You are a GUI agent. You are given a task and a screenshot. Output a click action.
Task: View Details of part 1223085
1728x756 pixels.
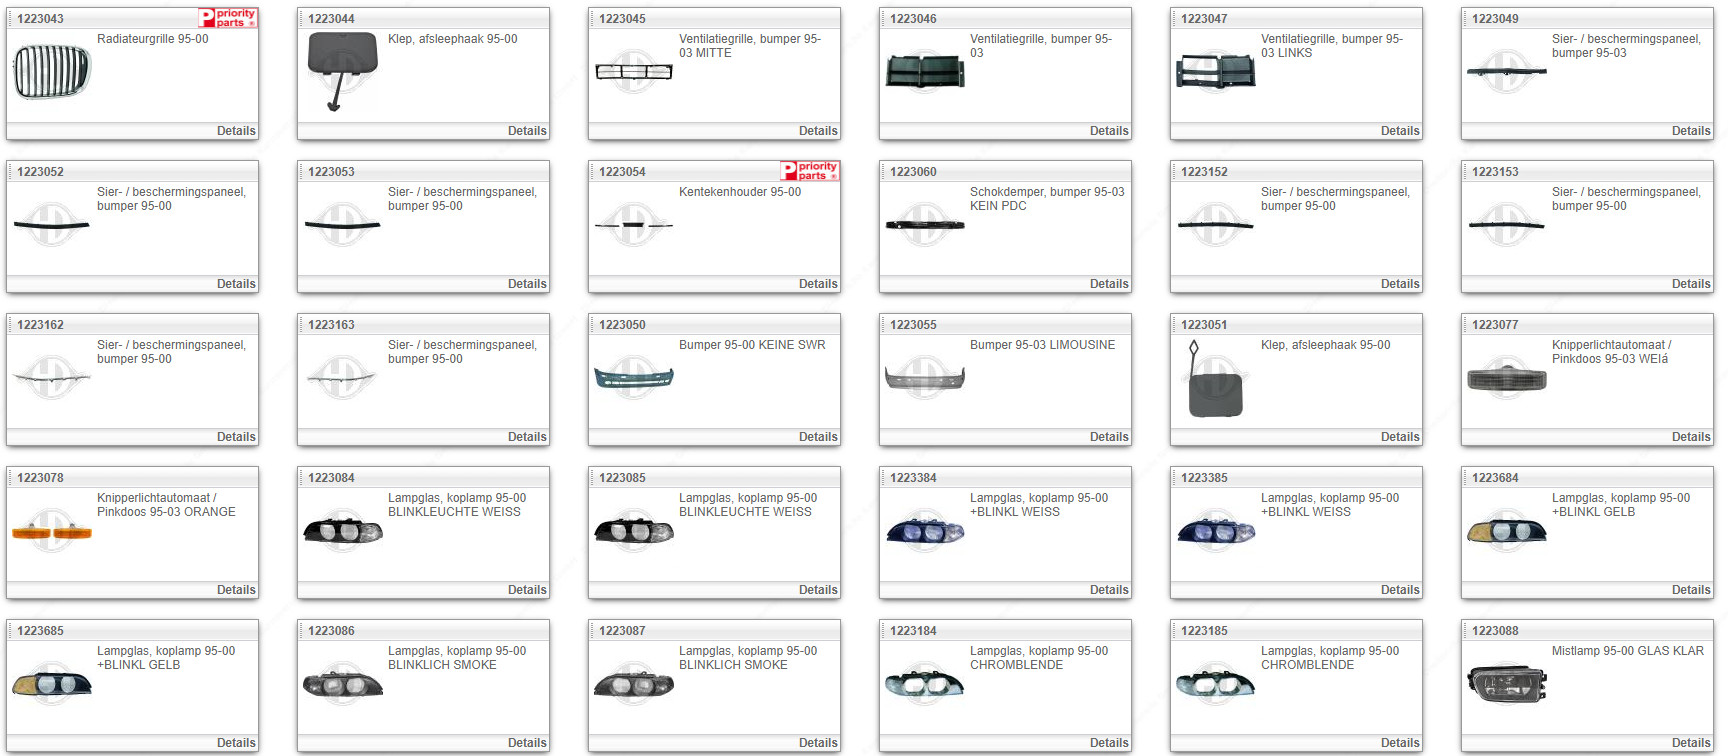(818, 590)
